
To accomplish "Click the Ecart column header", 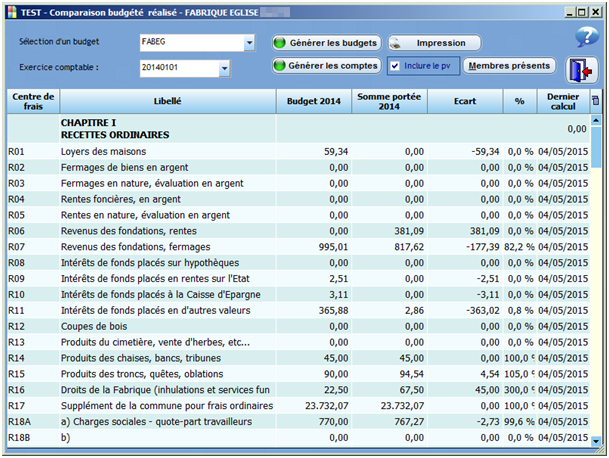I will pos(464,101).
